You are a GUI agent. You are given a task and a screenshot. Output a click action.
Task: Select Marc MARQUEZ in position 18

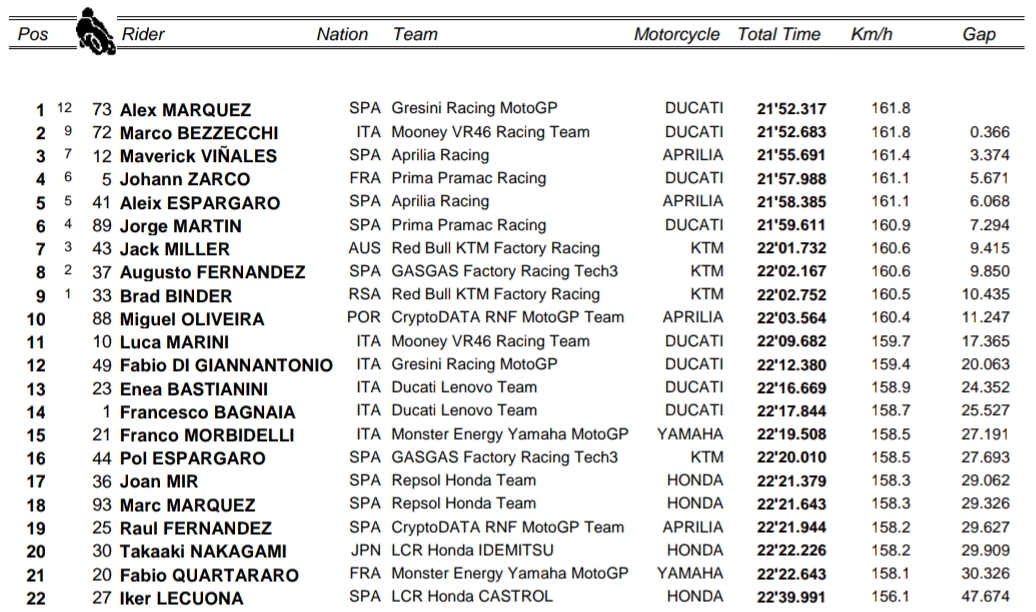pos(187,506)
